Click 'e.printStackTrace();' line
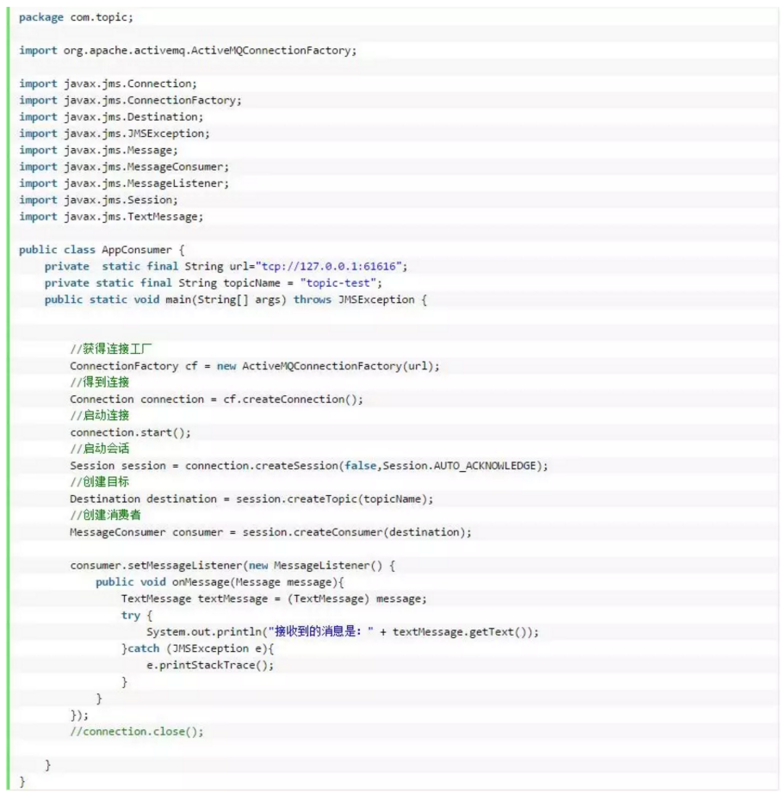This screenshot has height=800, width=781. coord(210,665)
